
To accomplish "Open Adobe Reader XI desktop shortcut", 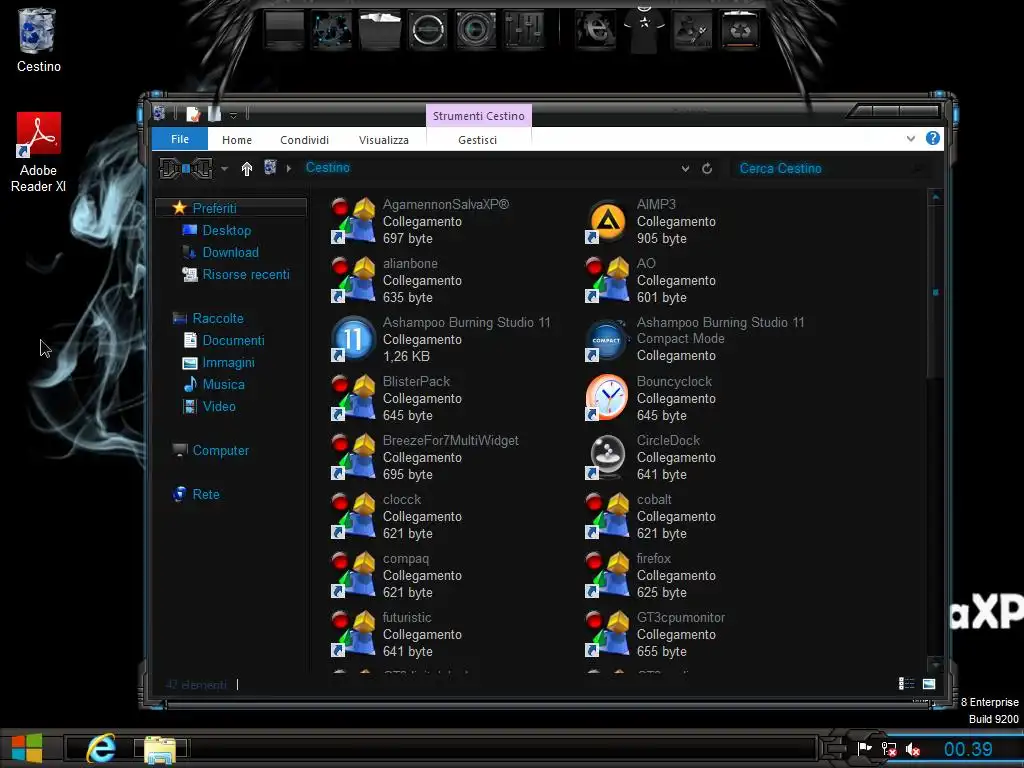I will coord(39,152).
